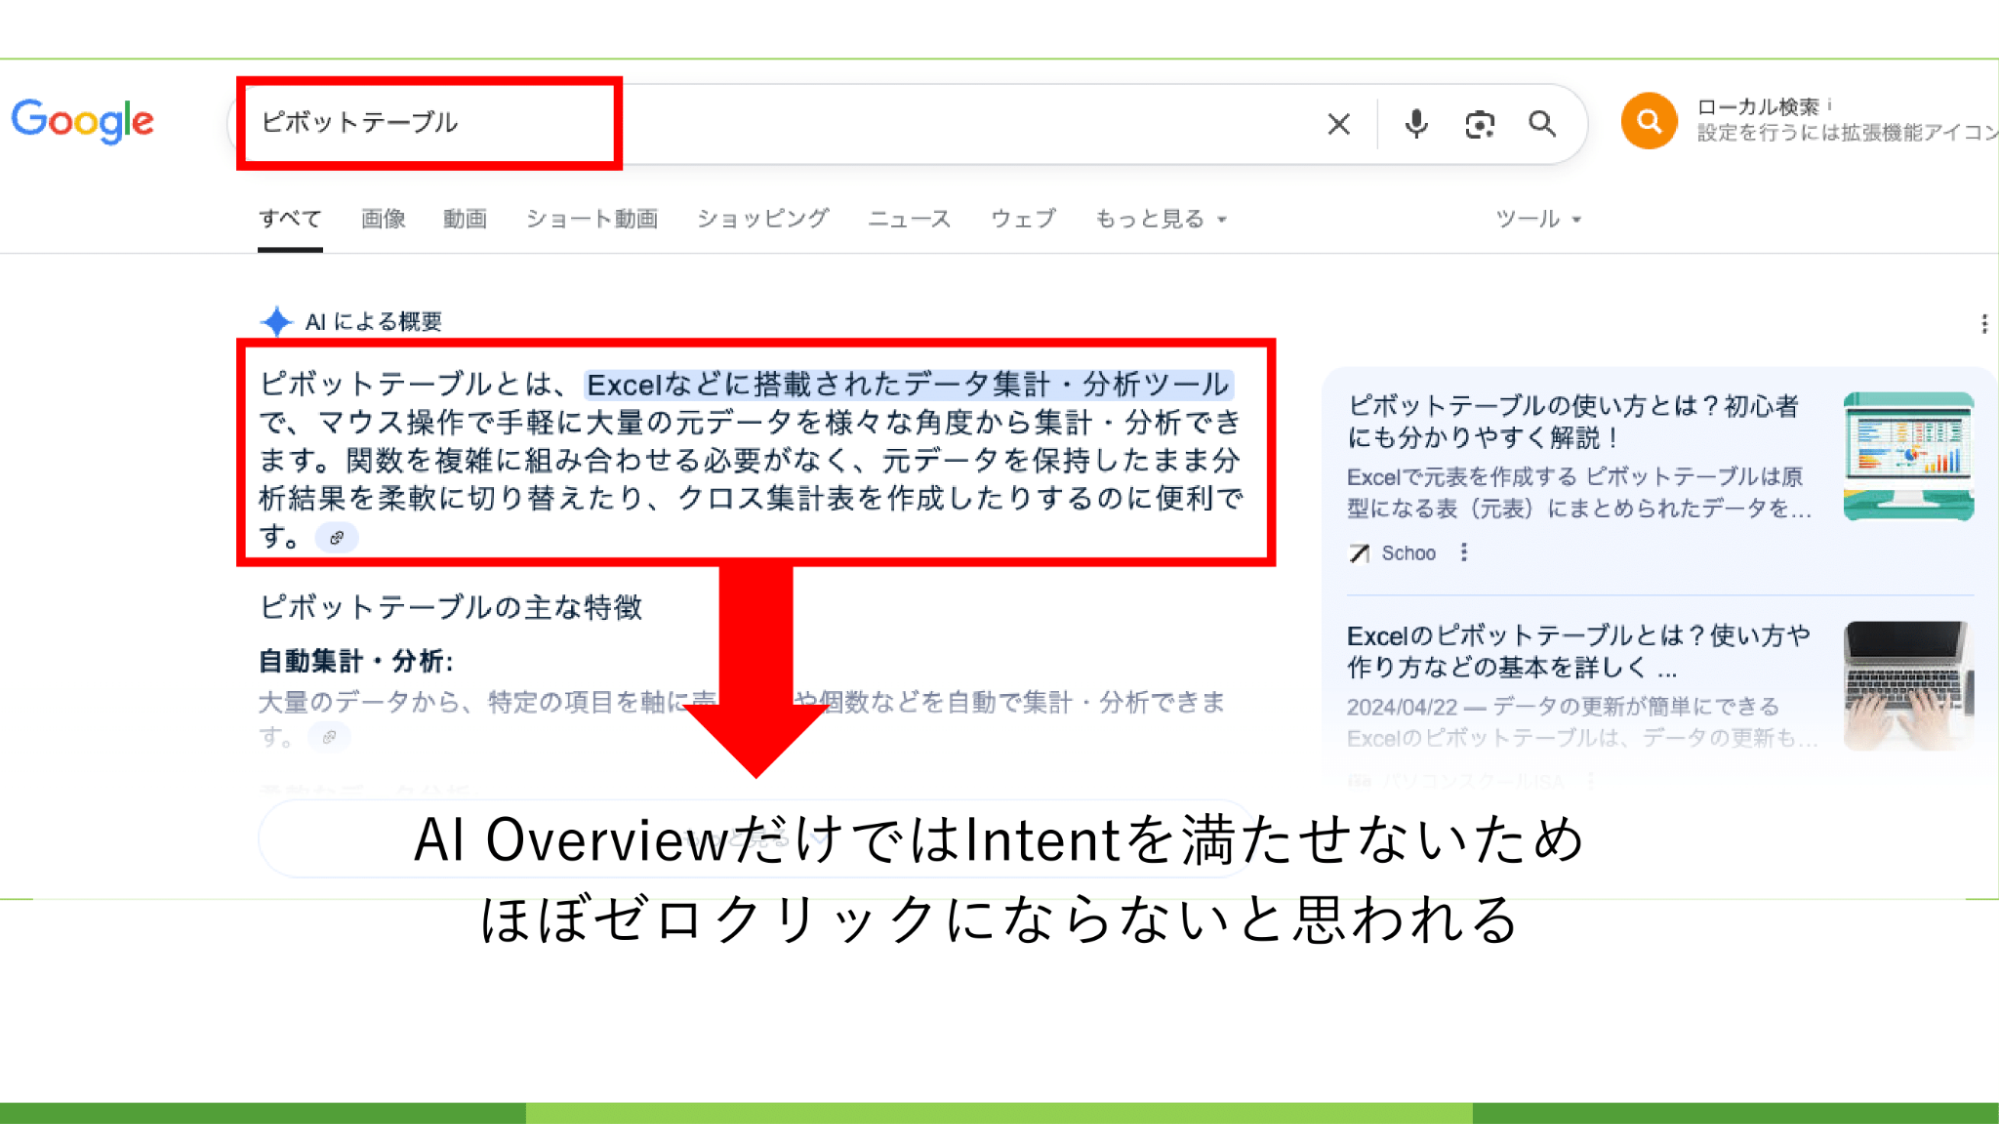This screenshot has width=1999, height=1125.
Task: Open Google Lens image search icon
Action: click(x=1479, y=124)
